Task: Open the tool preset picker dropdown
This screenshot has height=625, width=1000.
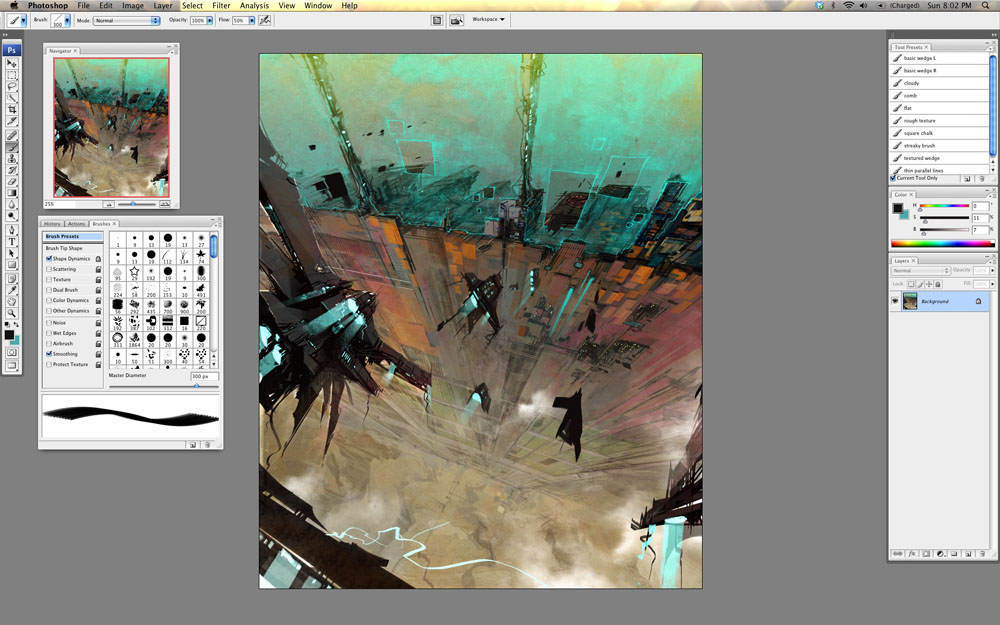Action: coord(24,20)
